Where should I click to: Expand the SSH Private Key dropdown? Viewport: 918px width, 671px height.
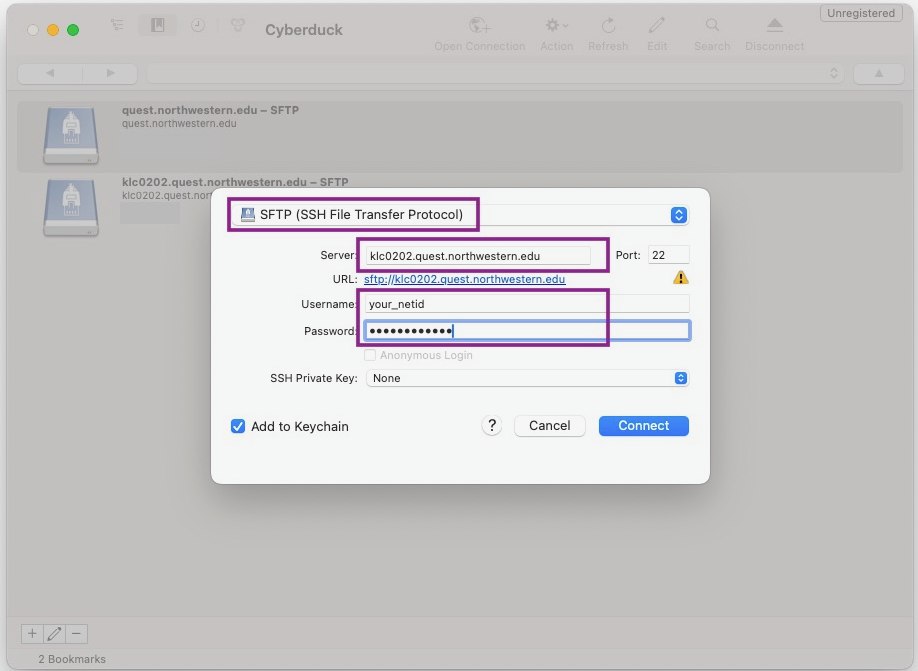pos(527,378)
